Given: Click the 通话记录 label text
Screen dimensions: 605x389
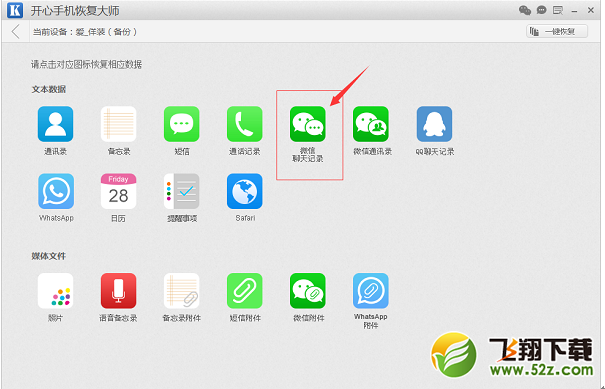Looking at the screenshot, I should coord(245,151).
